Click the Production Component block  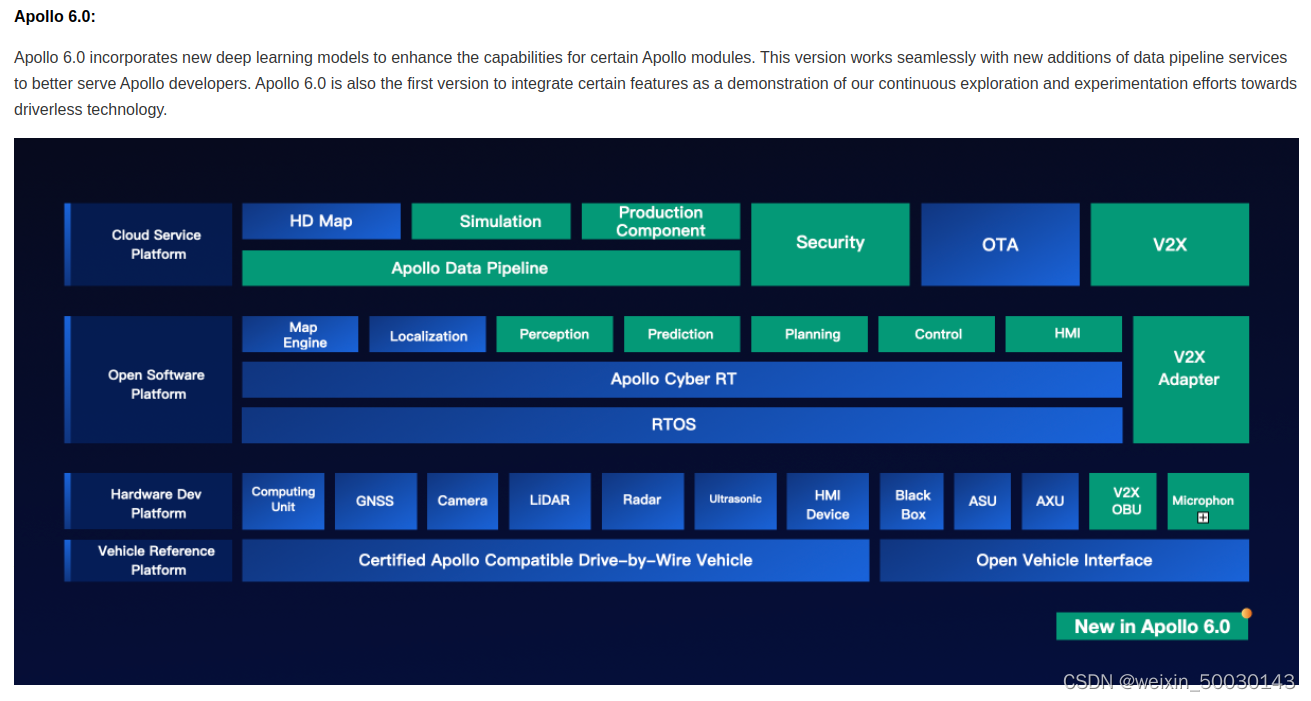(x=661, y=221)
